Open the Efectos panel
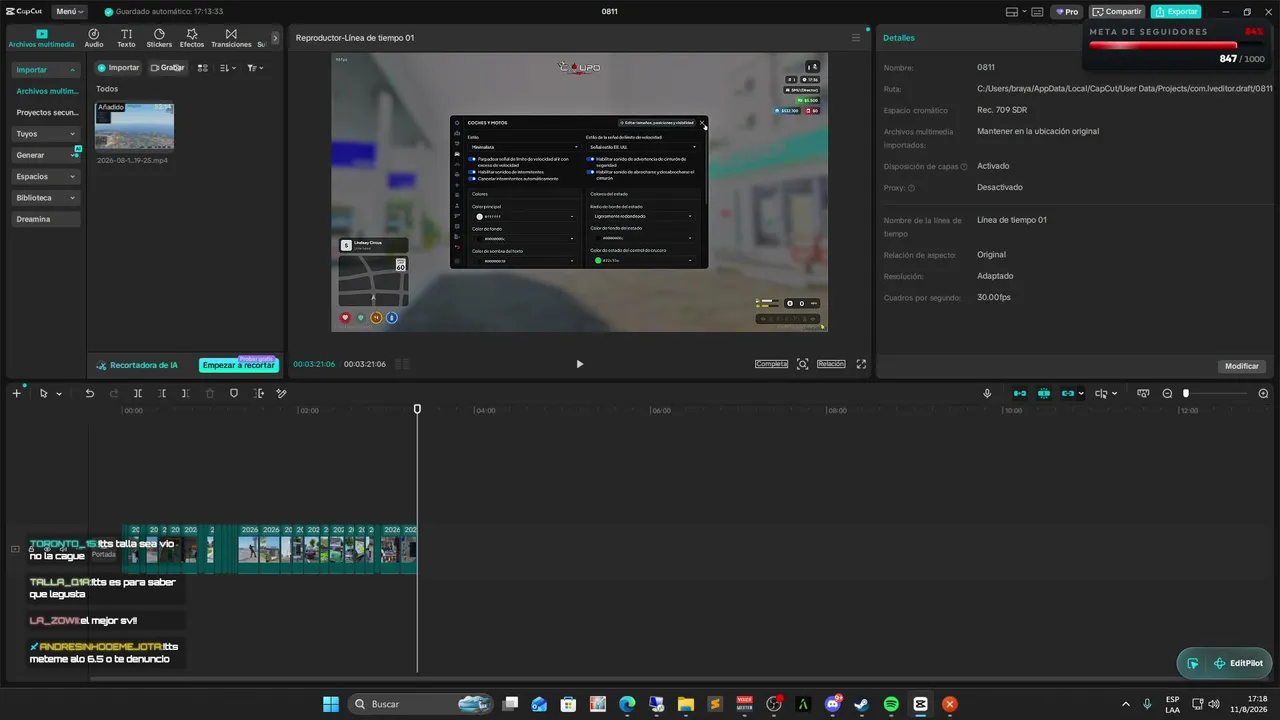This screenshot has width=1280, height=720. point(192,38)
